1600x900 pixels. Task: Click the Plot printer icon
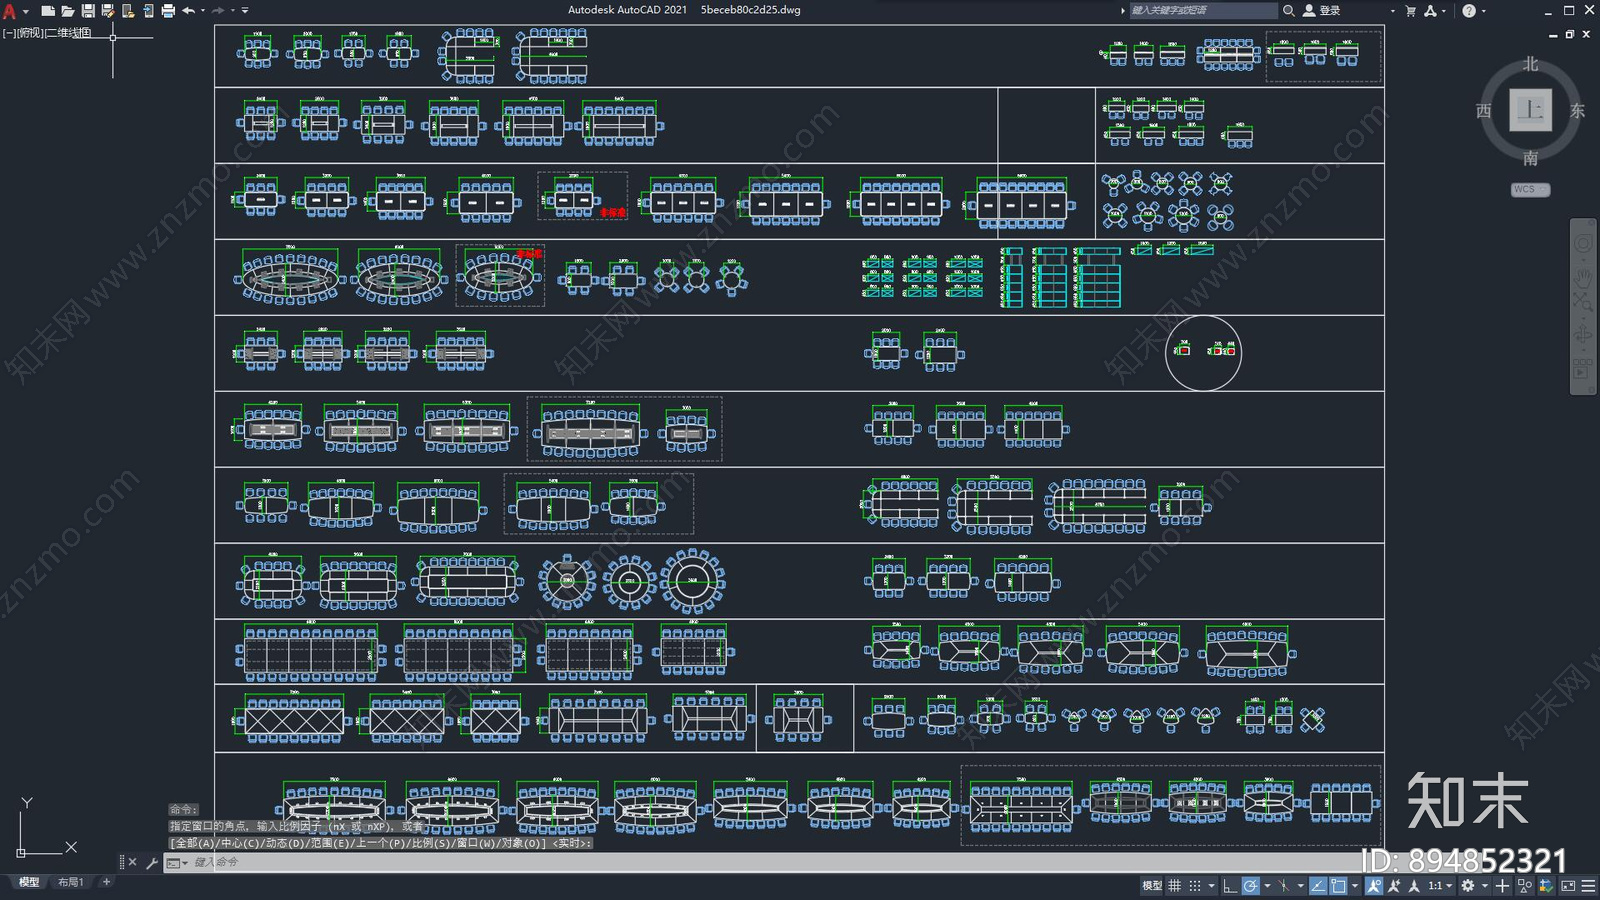coord(168,11)
